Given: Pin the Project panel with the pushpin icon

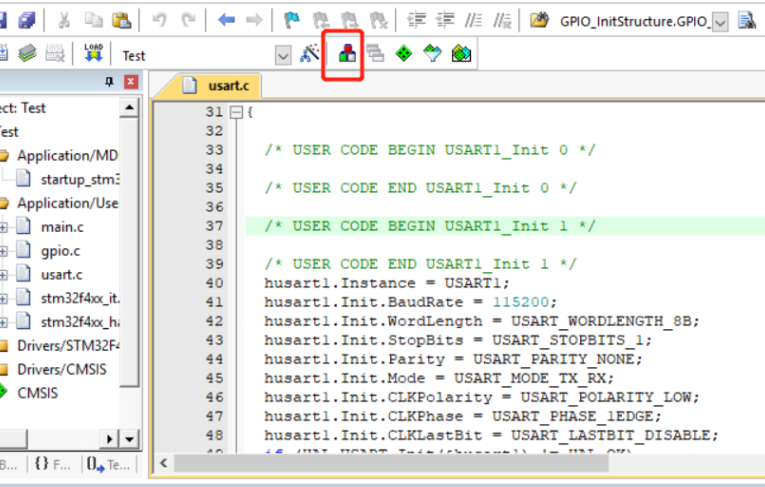Looking at the screenshot, I should click(x=109, y=81).
